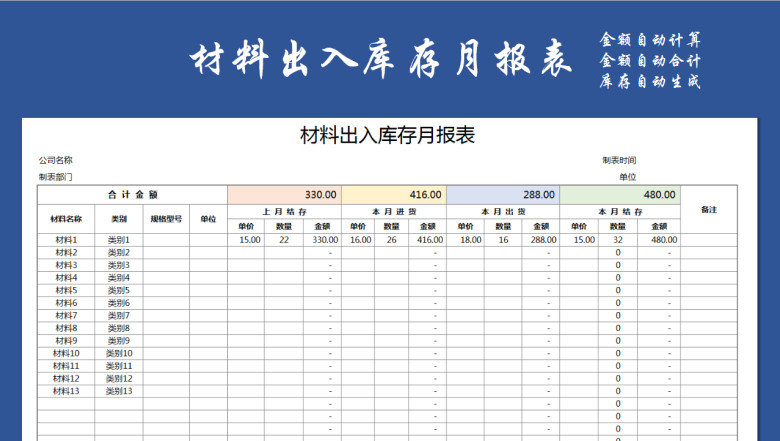This screenshot has width=780, height=441.
Task: Click the 本月进货 header
Action: (394, 212)
